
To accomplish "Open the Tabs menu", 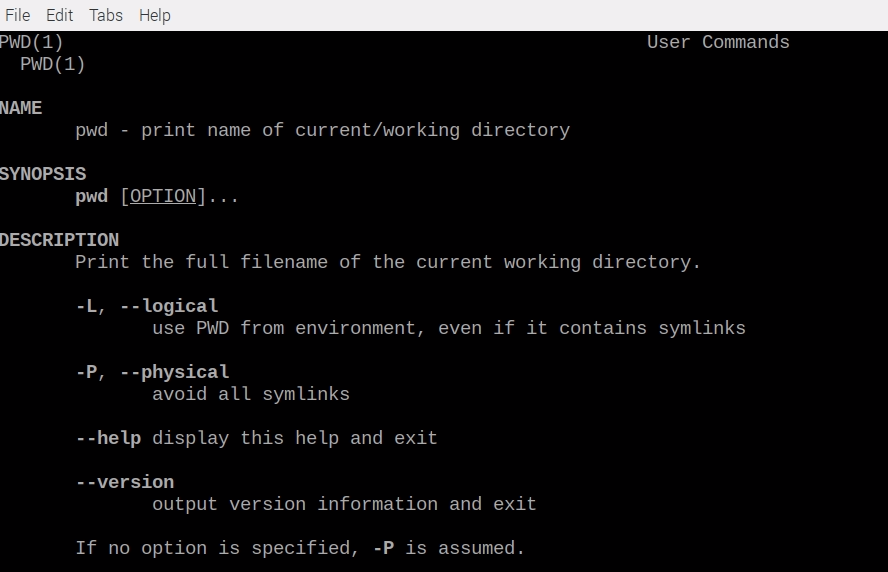I will pos(106,15).
